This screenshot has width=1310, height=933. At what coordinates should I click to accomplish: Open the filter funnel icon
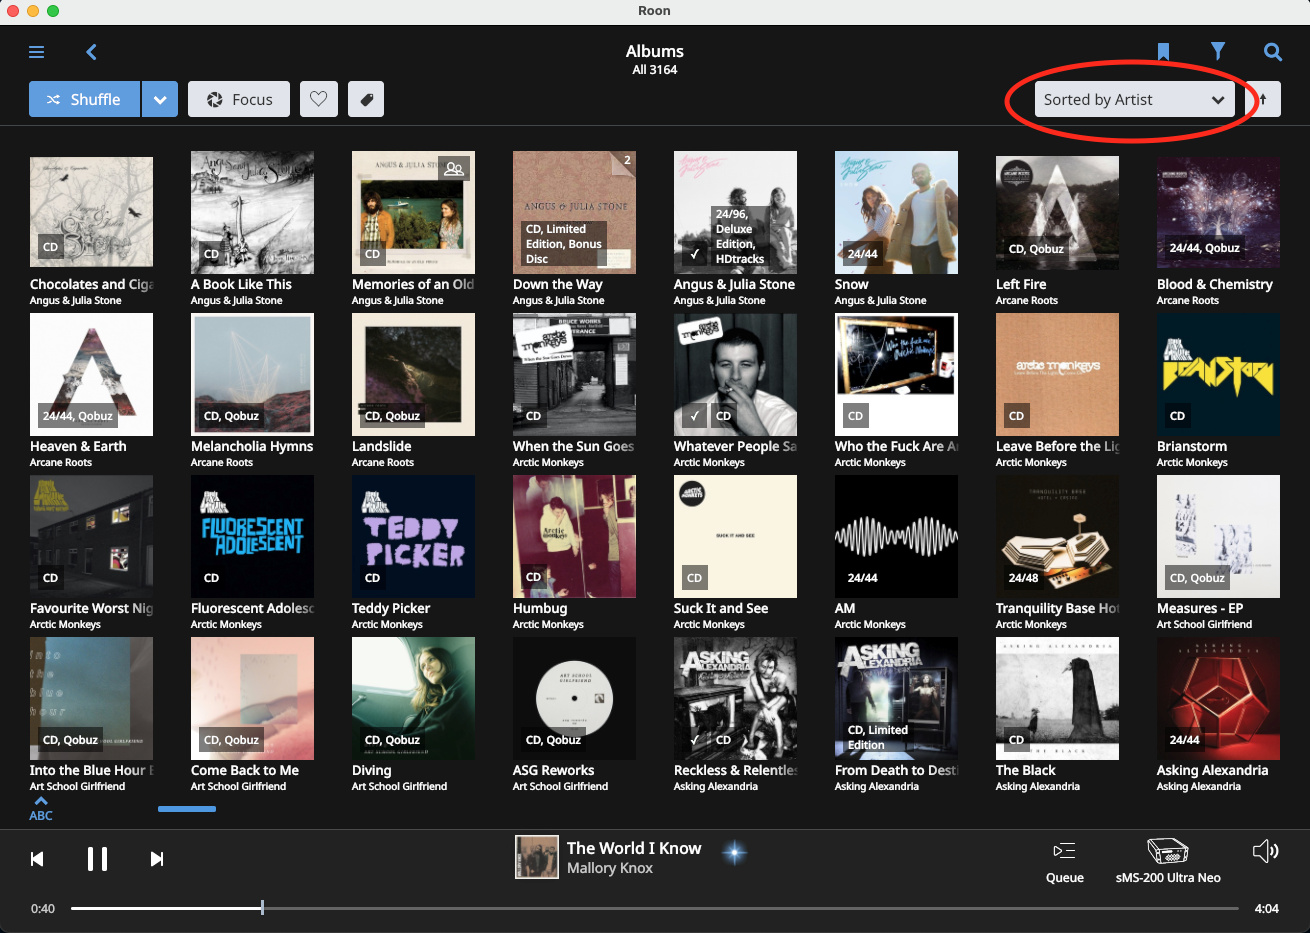tap(1218, 51)
